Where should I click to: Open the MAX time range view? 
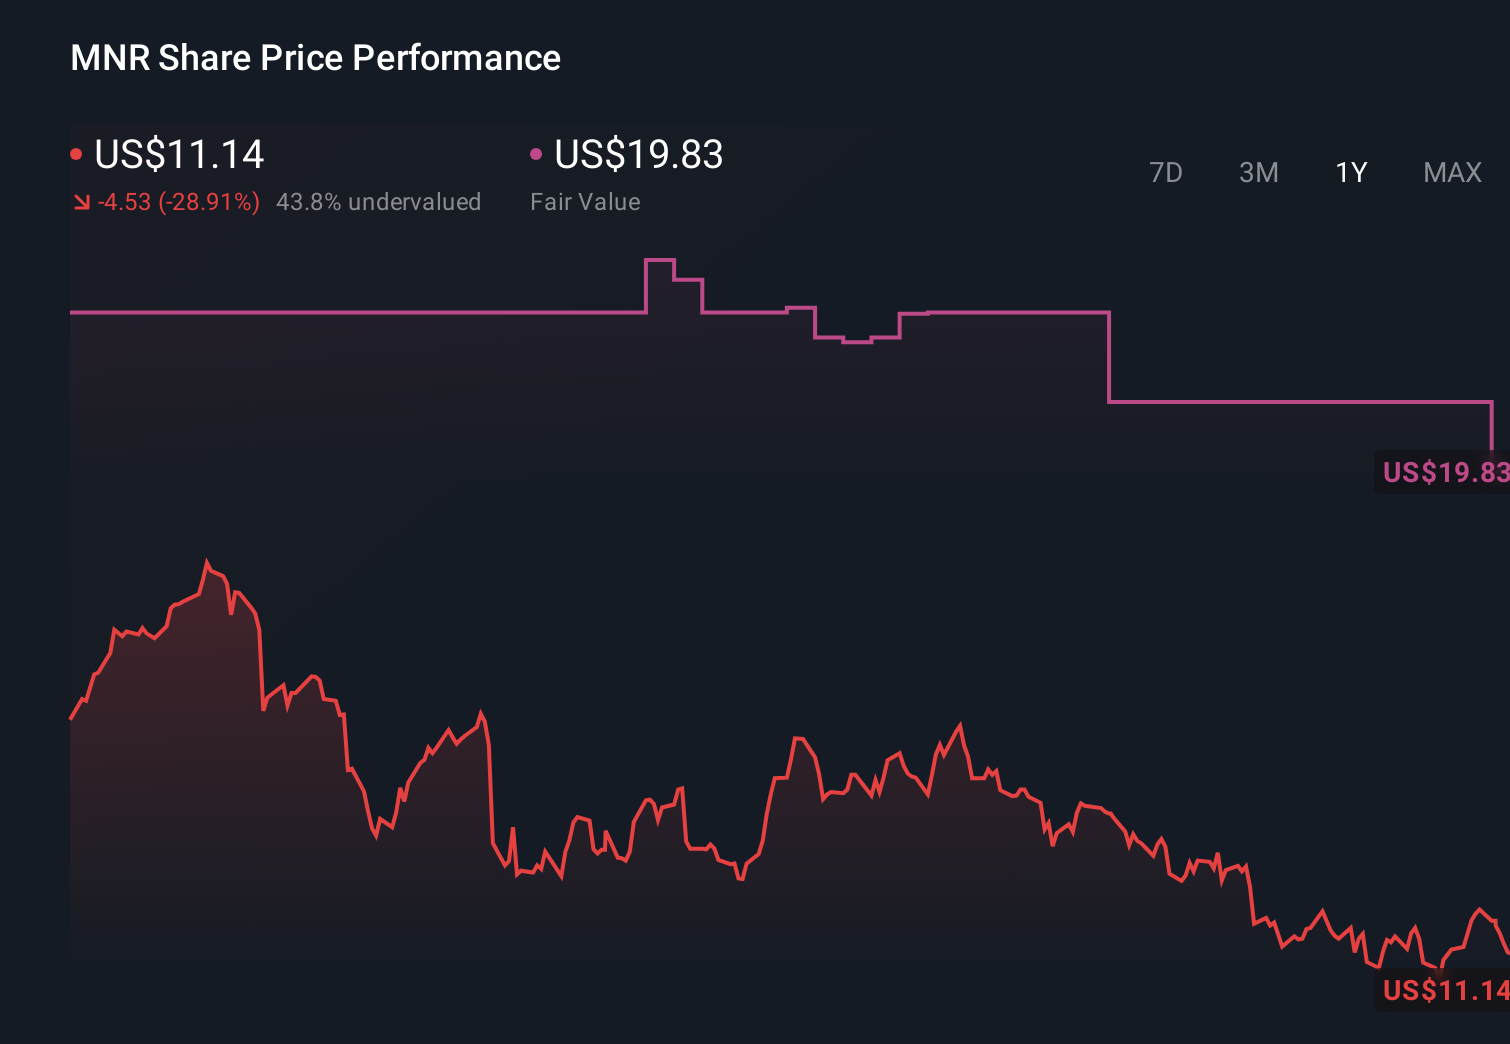click(x=1451, y=172)
